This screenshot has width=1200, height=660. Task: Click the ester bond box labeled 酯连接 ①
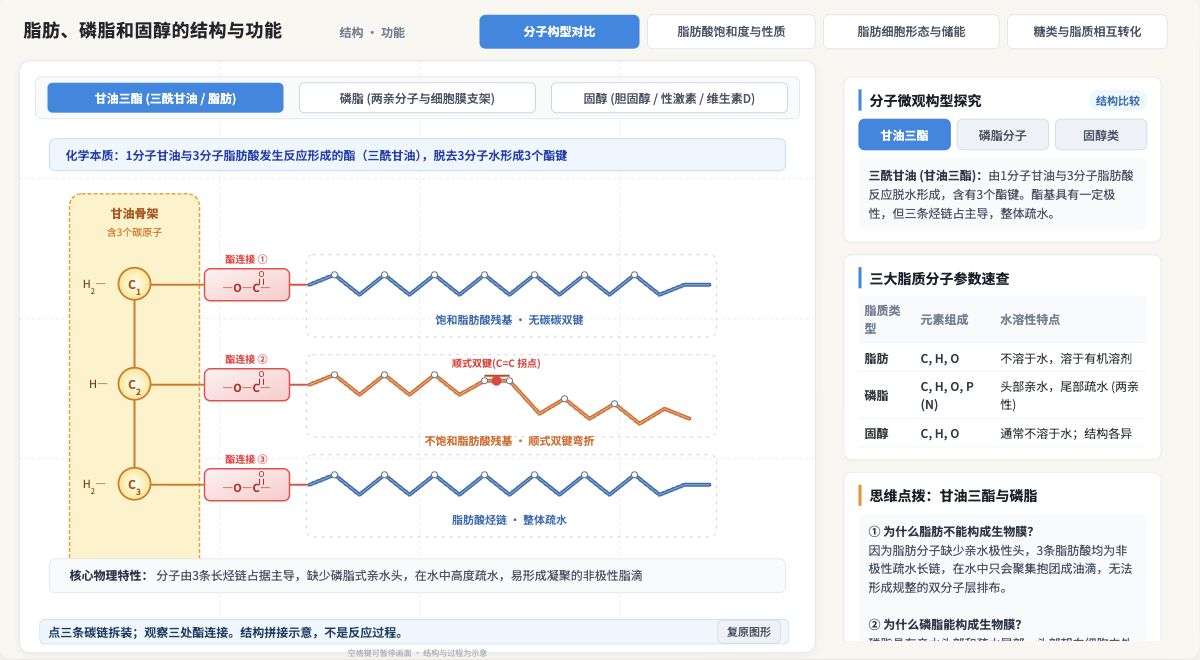coord(247,285)
